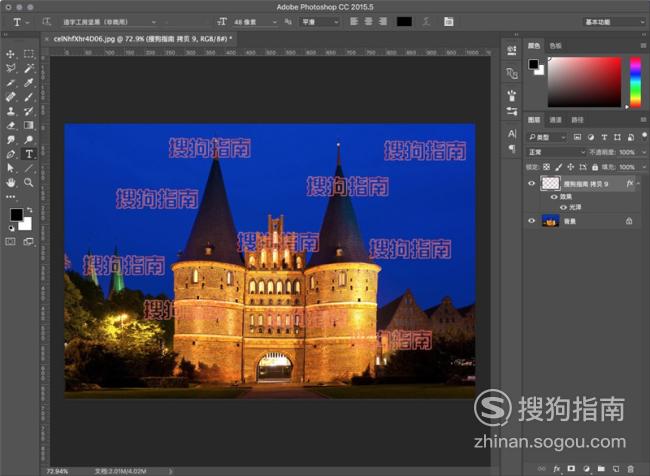The height and width of the screenshot is (476, 650).
Task: Open the Create Warped Text option
Action: [426, 22]
